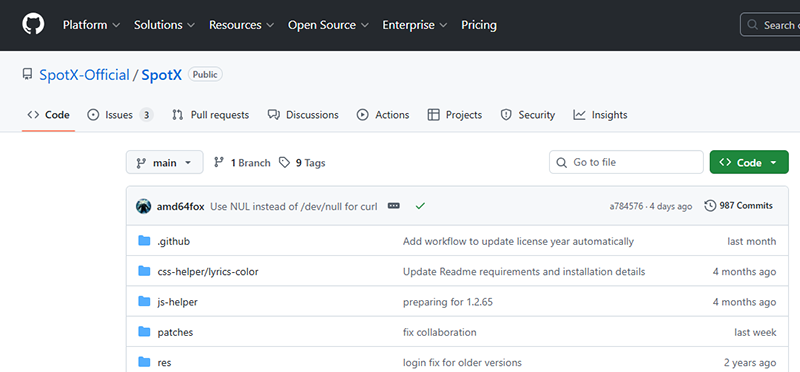Focus the top Search box

(770, 24)
